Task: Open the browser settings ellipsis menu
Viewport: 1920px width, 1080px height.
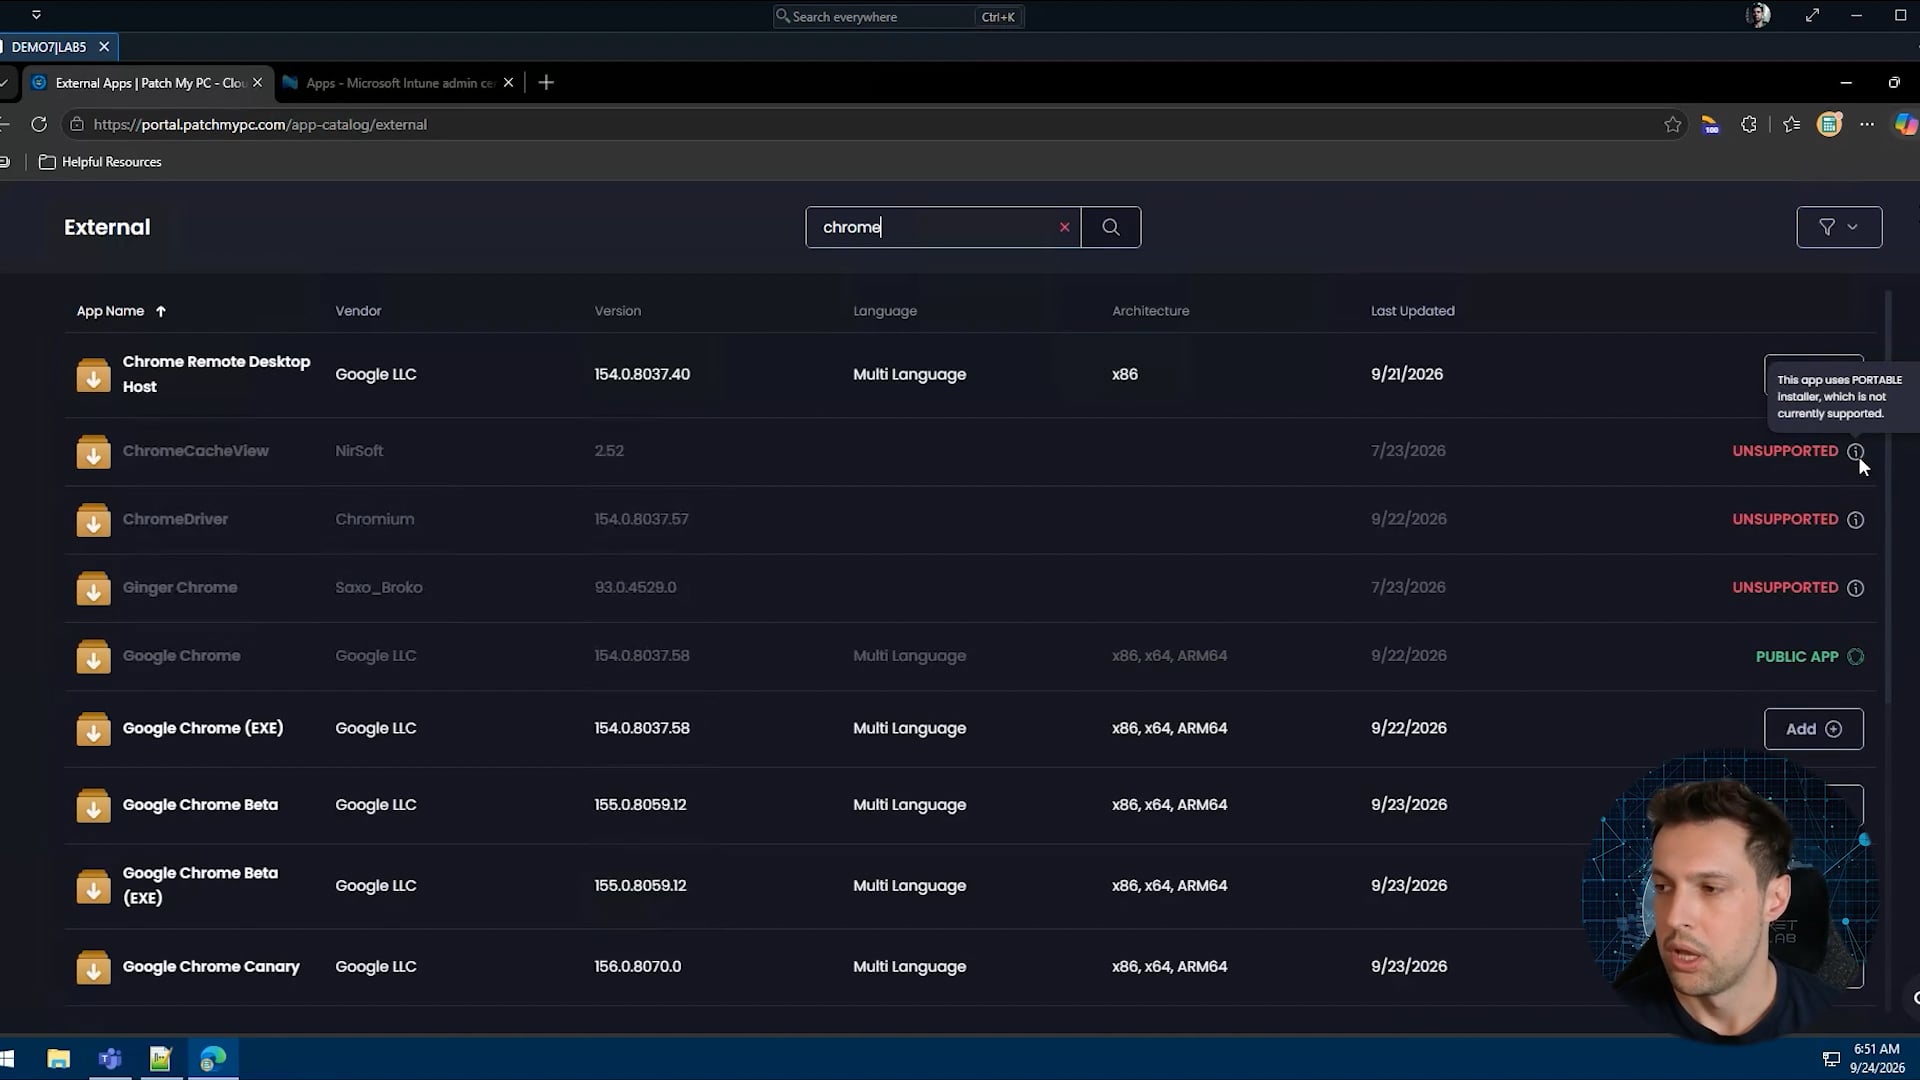Action: [x=1866, y=124]
